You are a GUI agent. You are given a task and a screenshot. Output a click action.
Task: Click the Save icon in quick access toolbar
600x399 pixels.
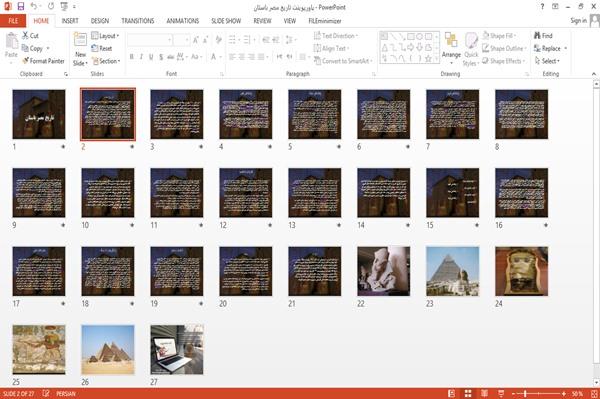pos(21,6)
